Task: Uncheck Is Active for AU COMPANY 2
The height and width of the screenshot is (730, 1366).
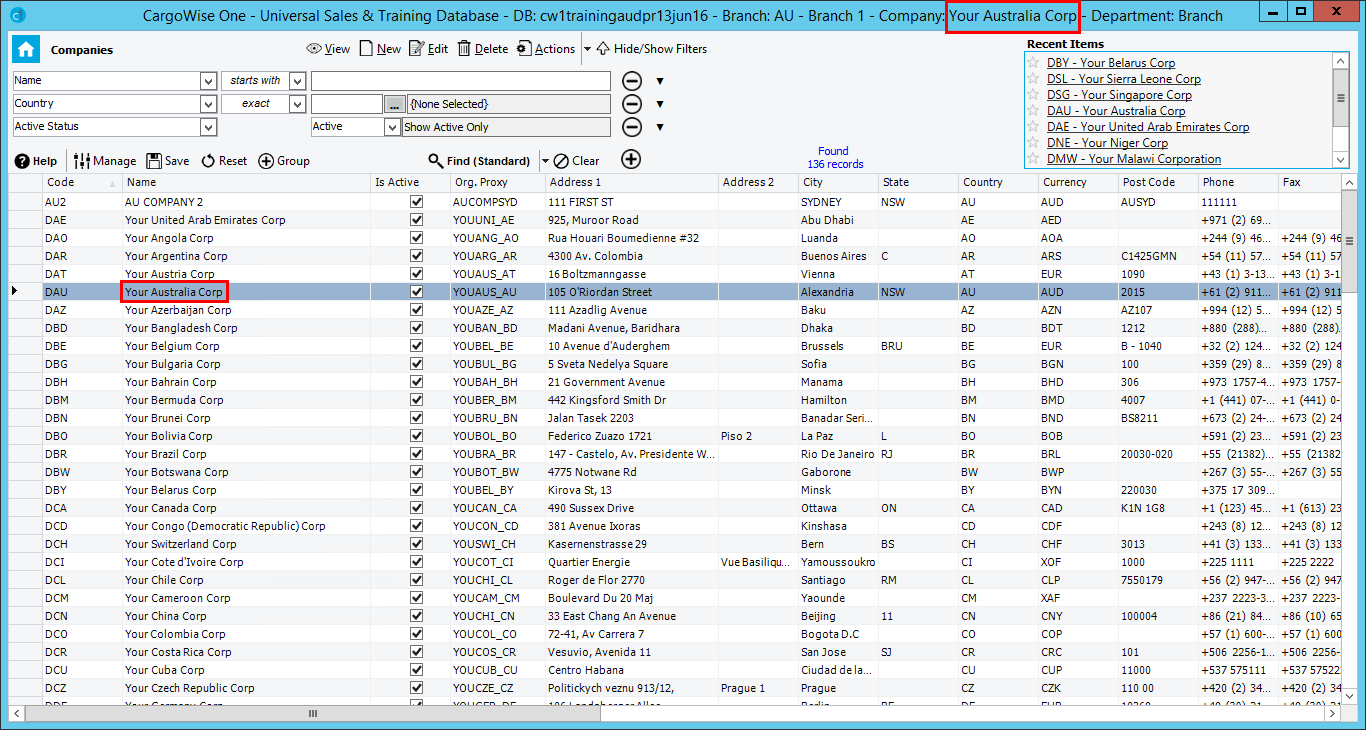Action: [x=416, y=202]
